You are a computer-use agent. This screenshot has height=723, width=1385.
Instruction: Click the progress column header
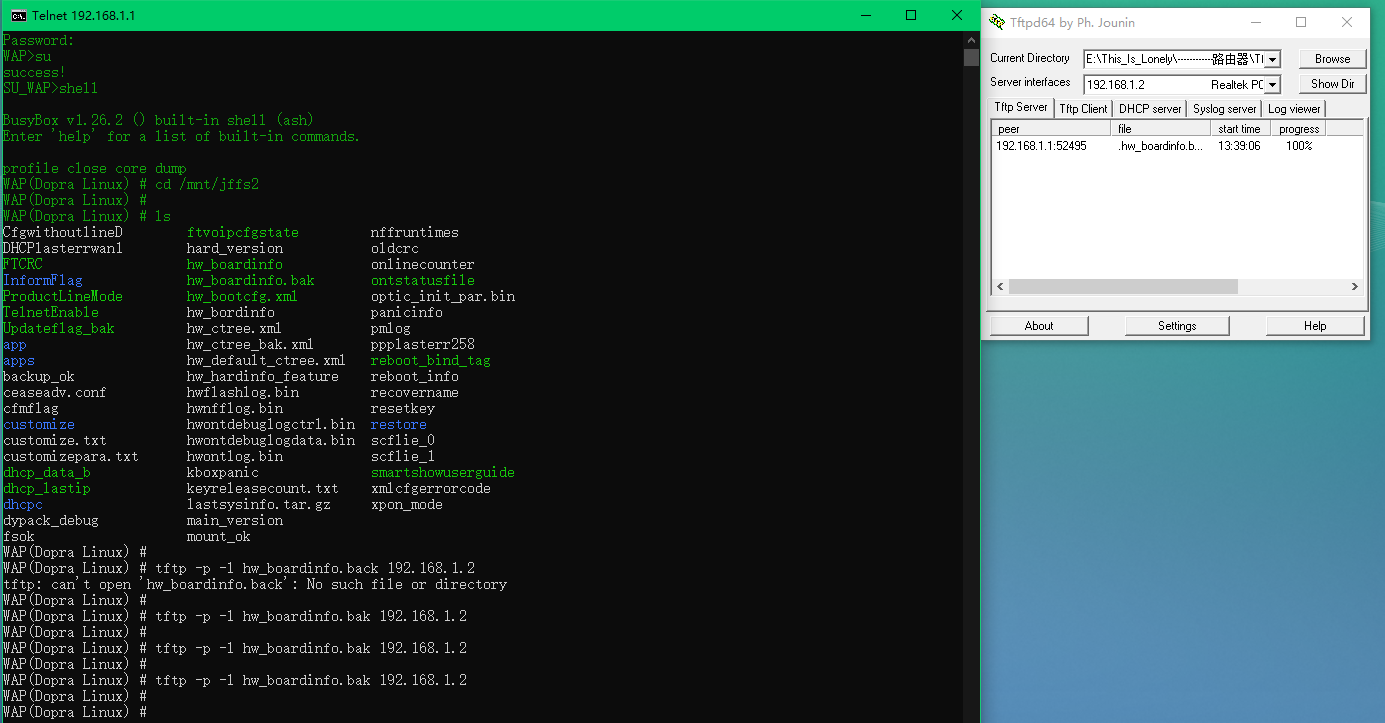(1299, 129)
